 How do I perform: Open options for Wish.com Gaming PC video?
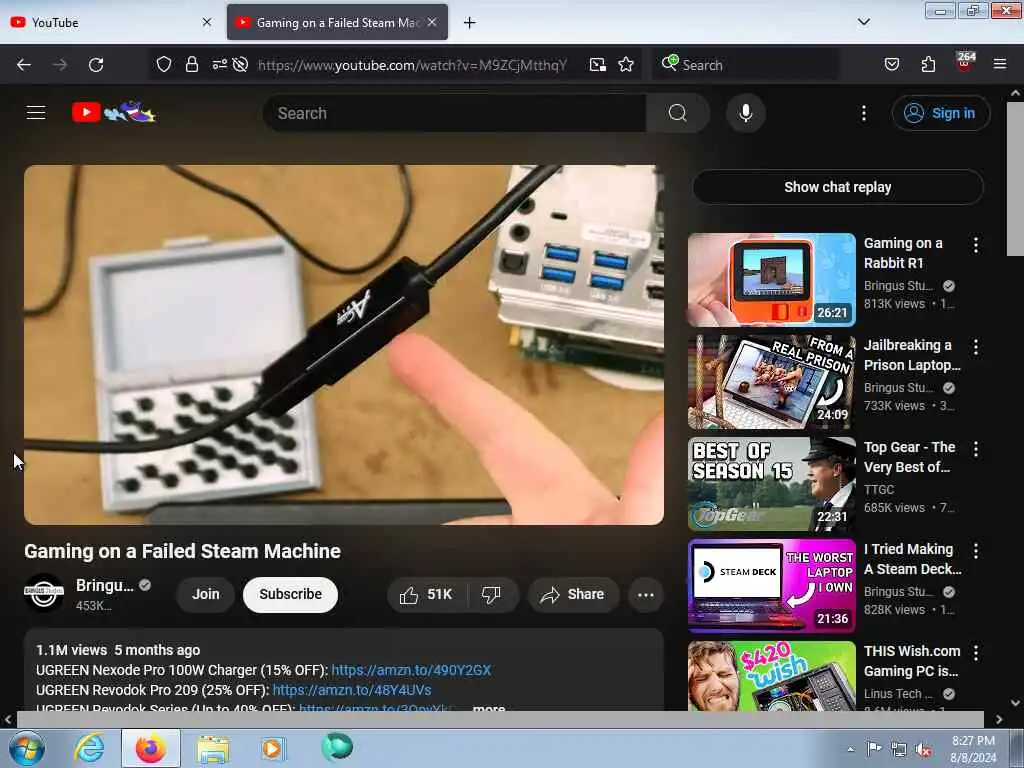pos(976,652)
